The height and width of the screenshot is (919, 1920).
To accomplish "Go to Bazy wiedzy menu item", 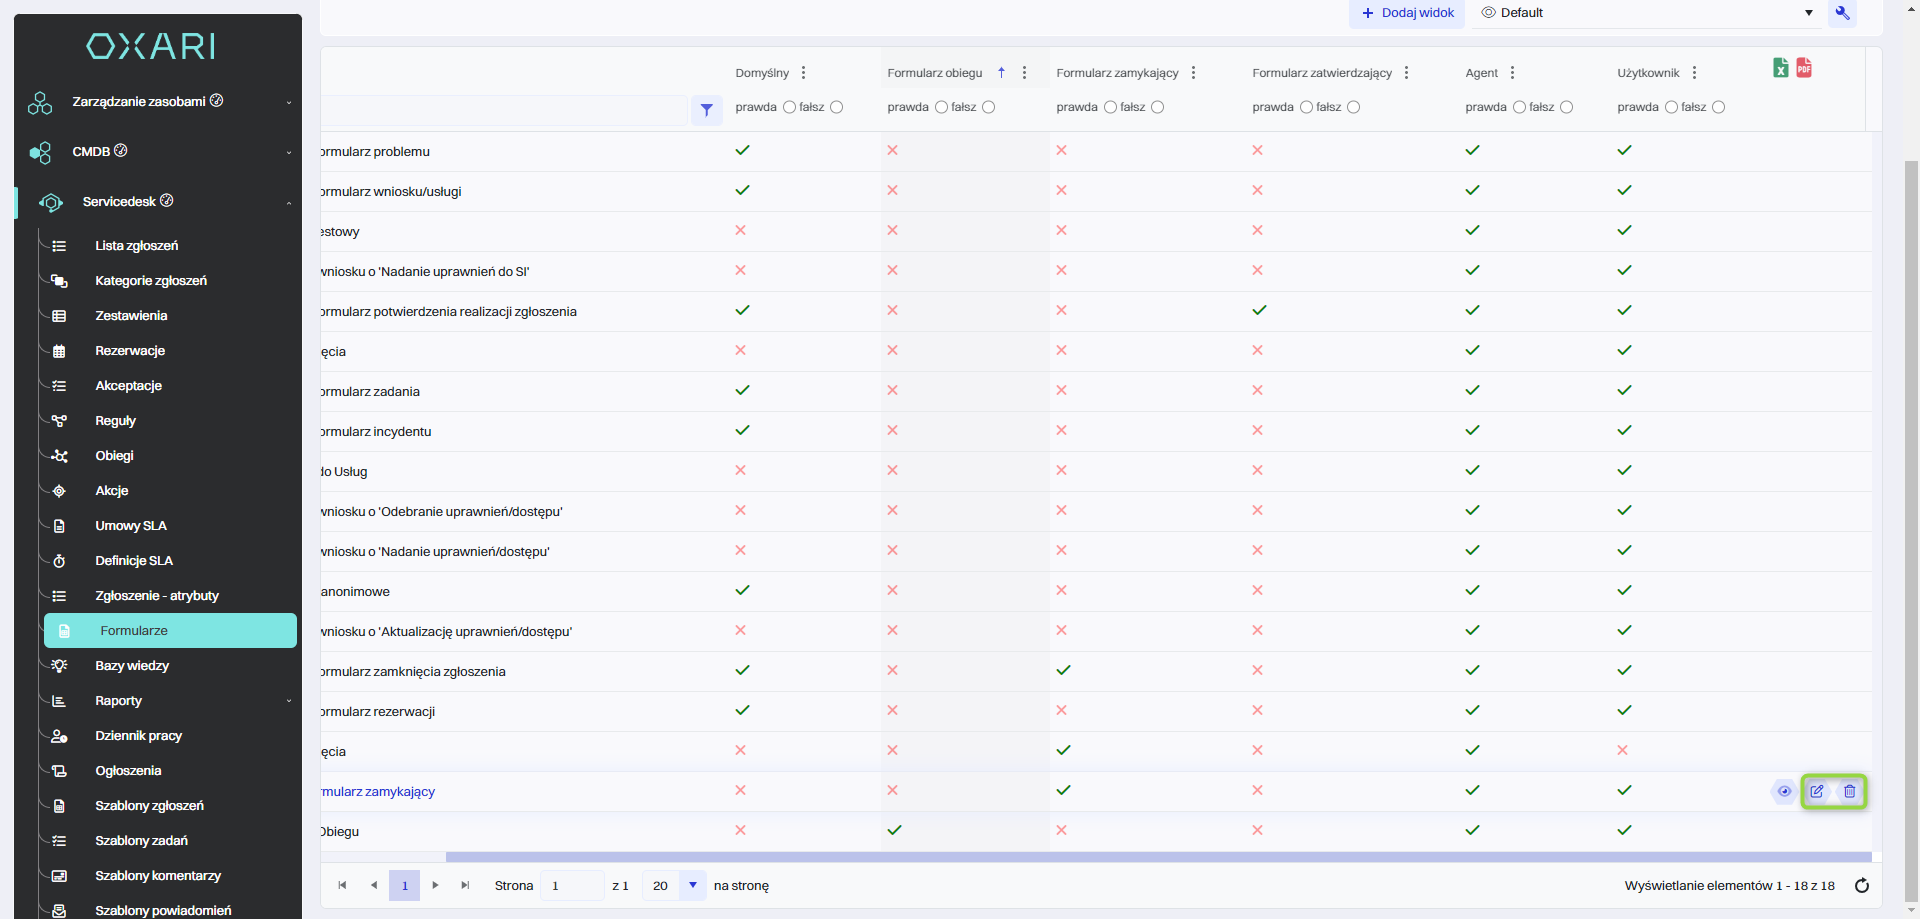I will pos(132,666).
